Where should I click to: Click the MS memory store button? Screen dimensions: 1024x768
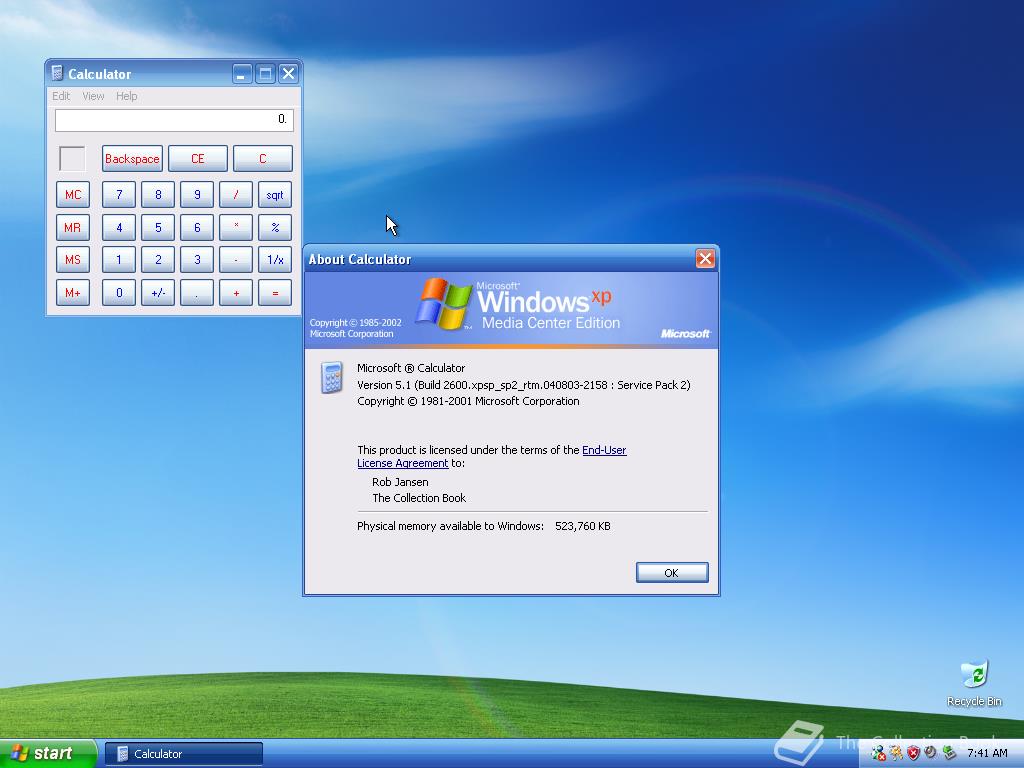point(73,260)
